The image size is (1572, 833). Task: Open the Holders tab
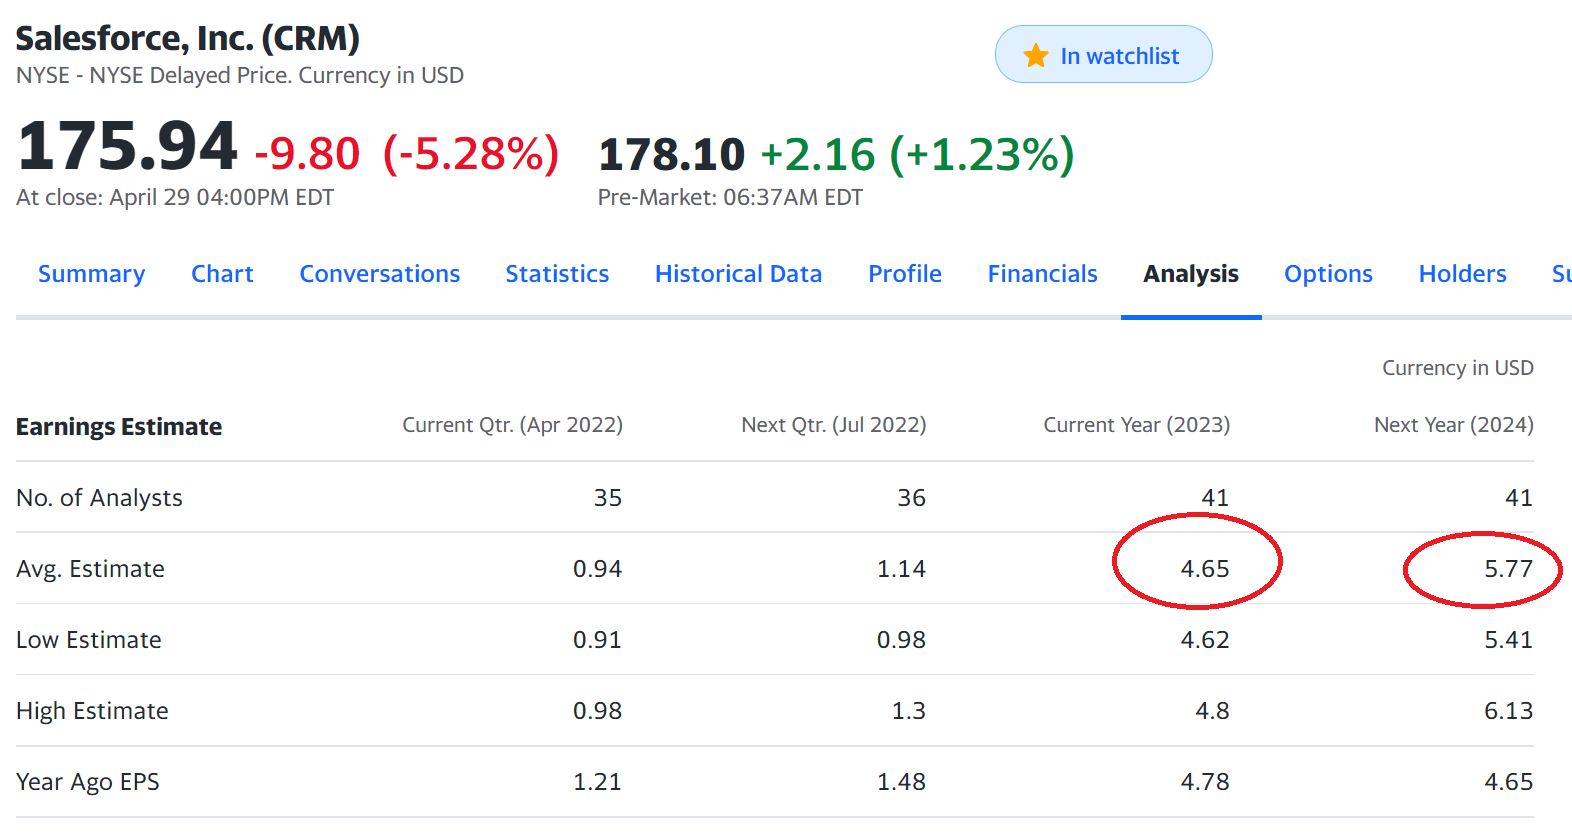click(1462, 274)
